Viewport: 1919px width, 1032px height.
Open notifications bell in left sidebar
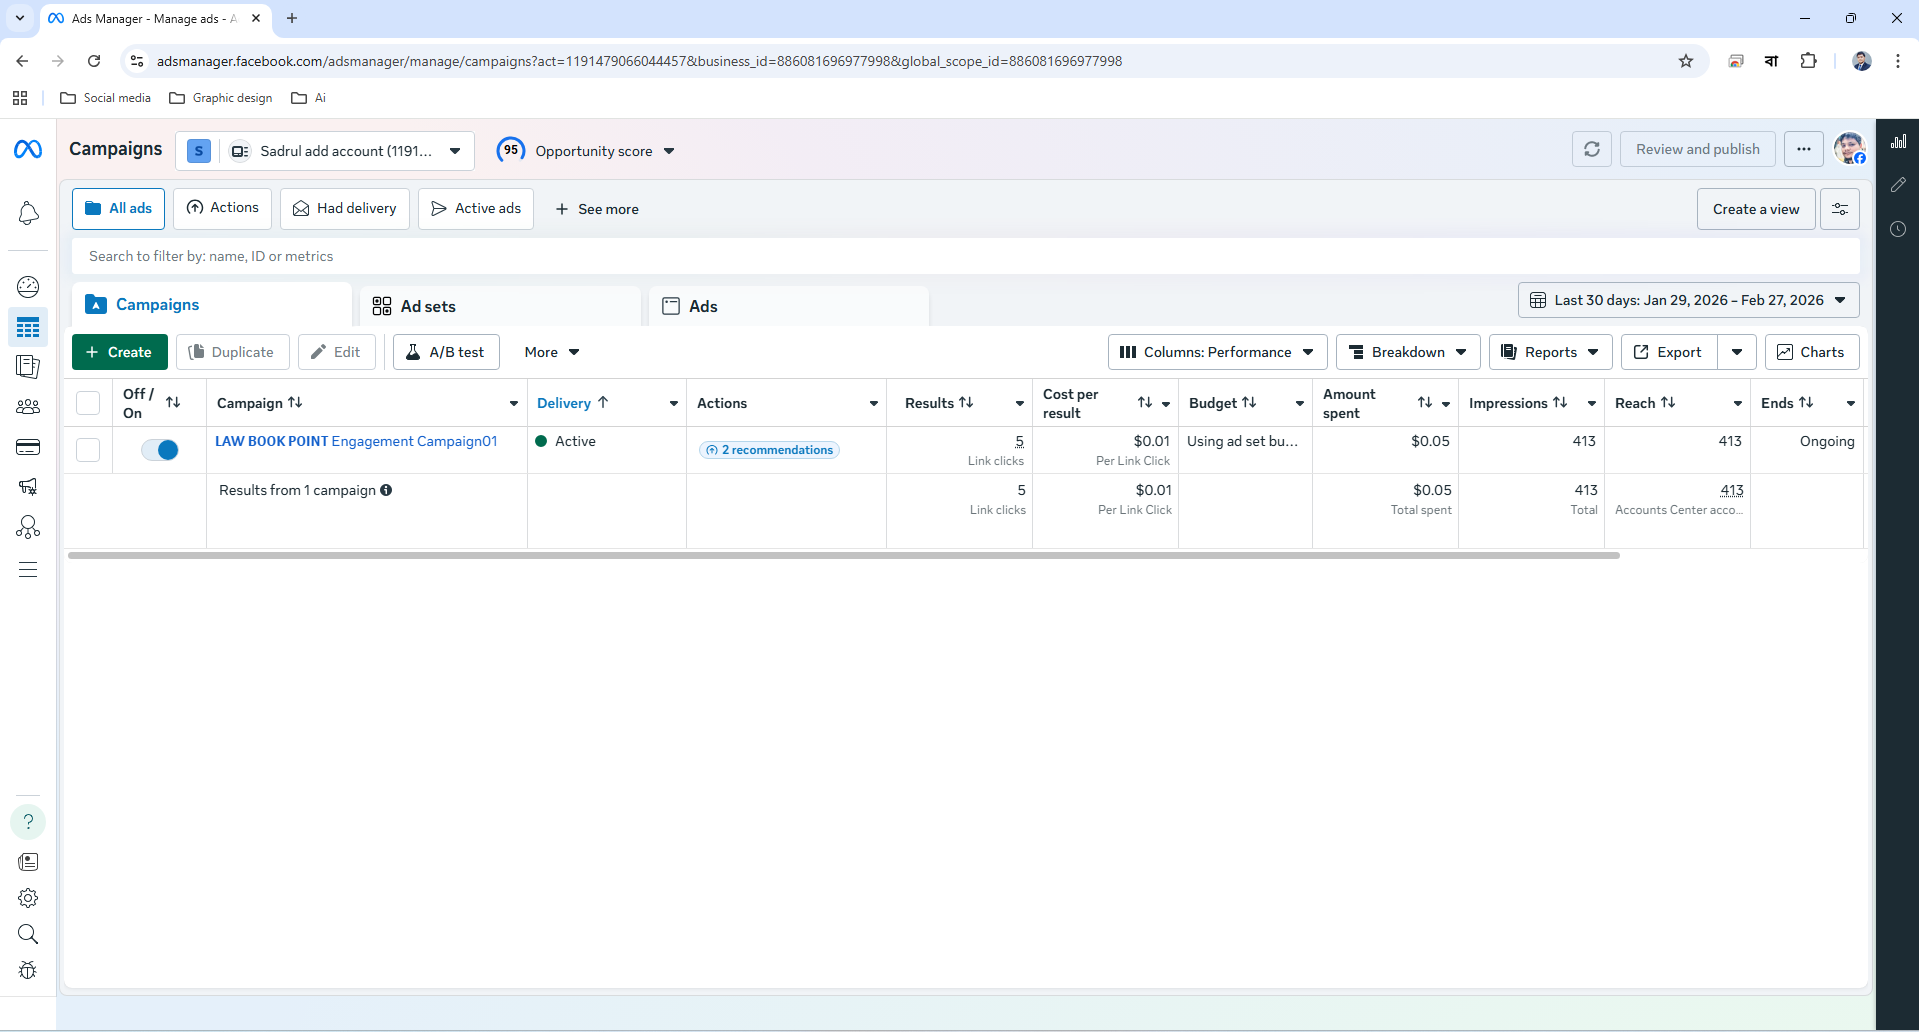(28, 213)
